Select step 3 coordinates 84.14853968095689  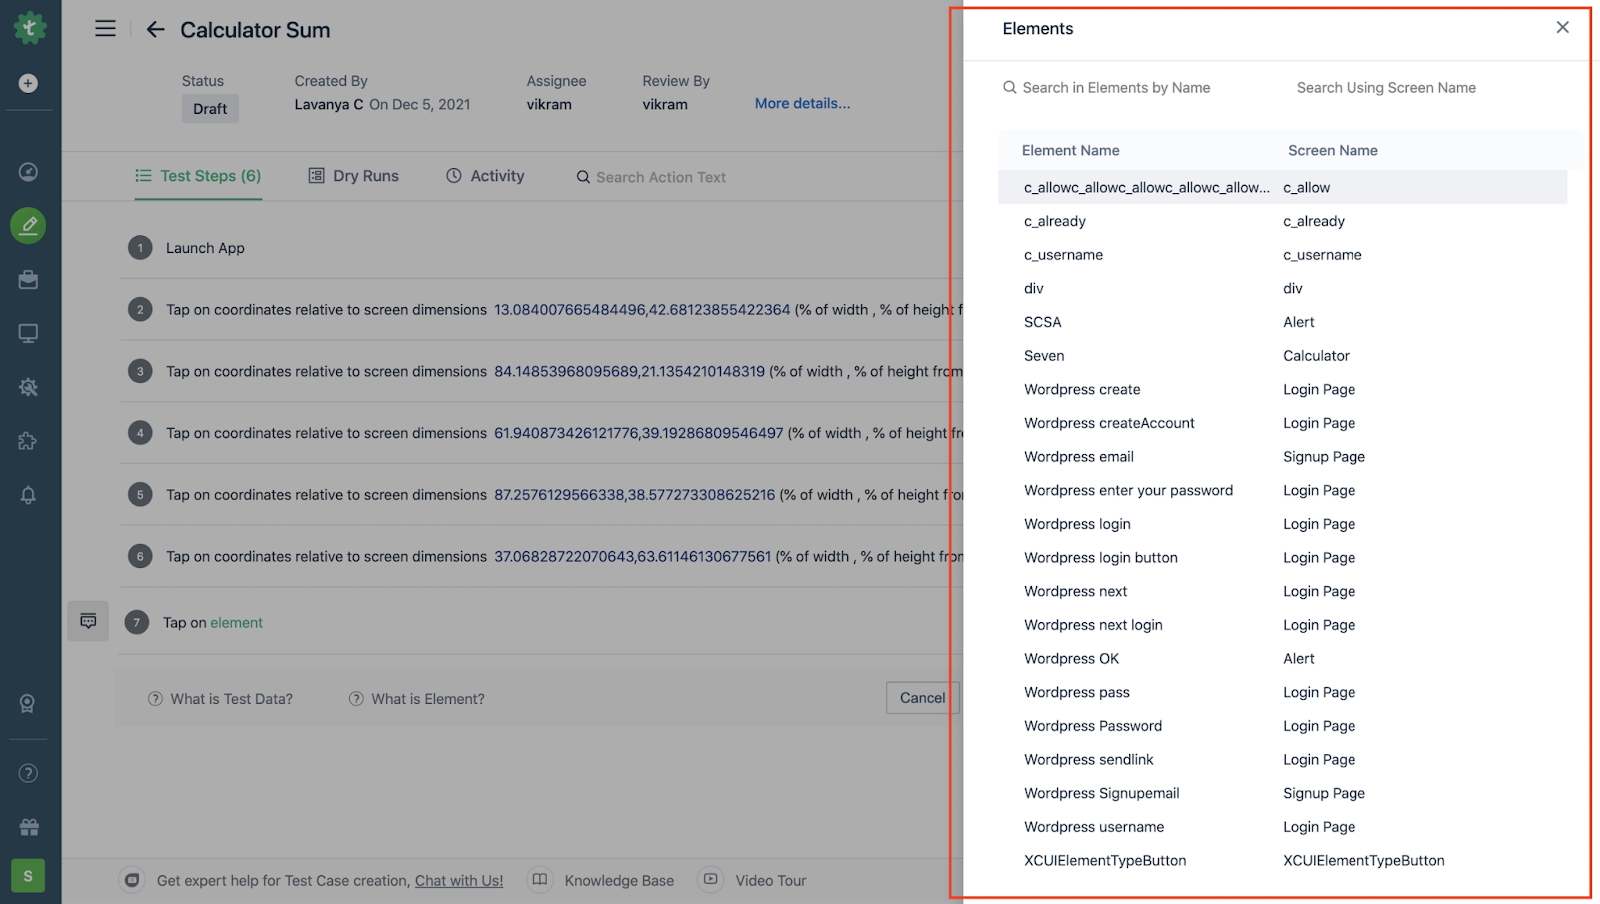pos(540,371)
